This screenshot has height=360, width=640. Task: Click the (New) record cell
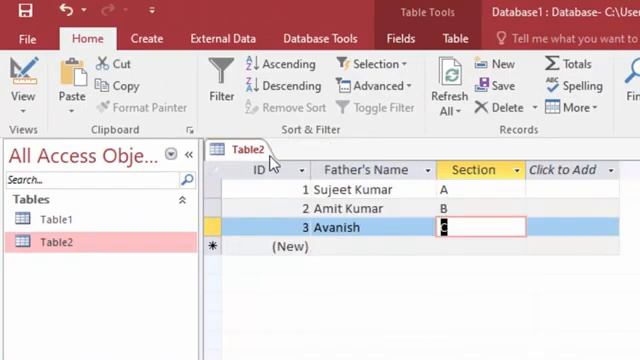266,247
